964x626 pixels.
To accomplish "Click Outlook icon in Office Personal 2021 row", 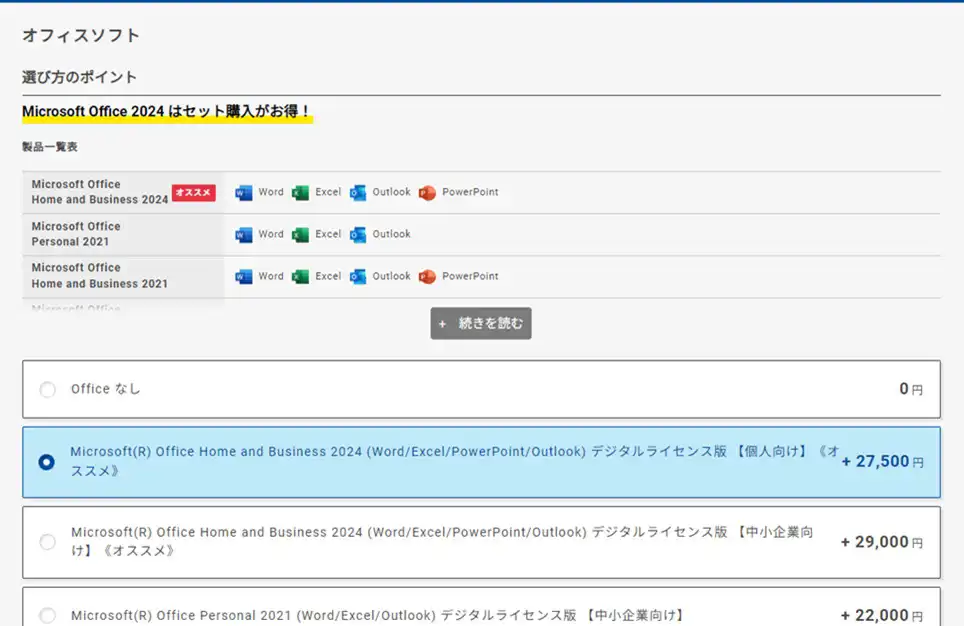I will point(358,234).
